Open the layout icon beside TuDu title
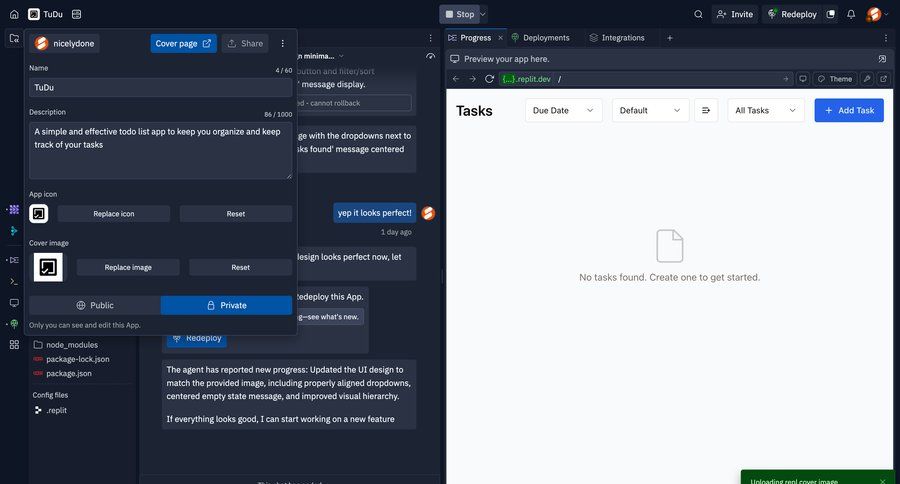This screenshot has width=900, height=484. pos(76,14)
